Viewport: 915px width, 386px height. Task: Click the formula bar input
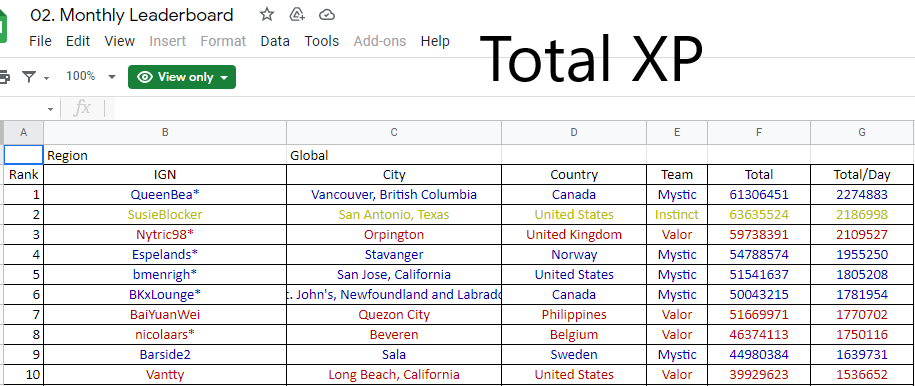(x=514, y=109)
